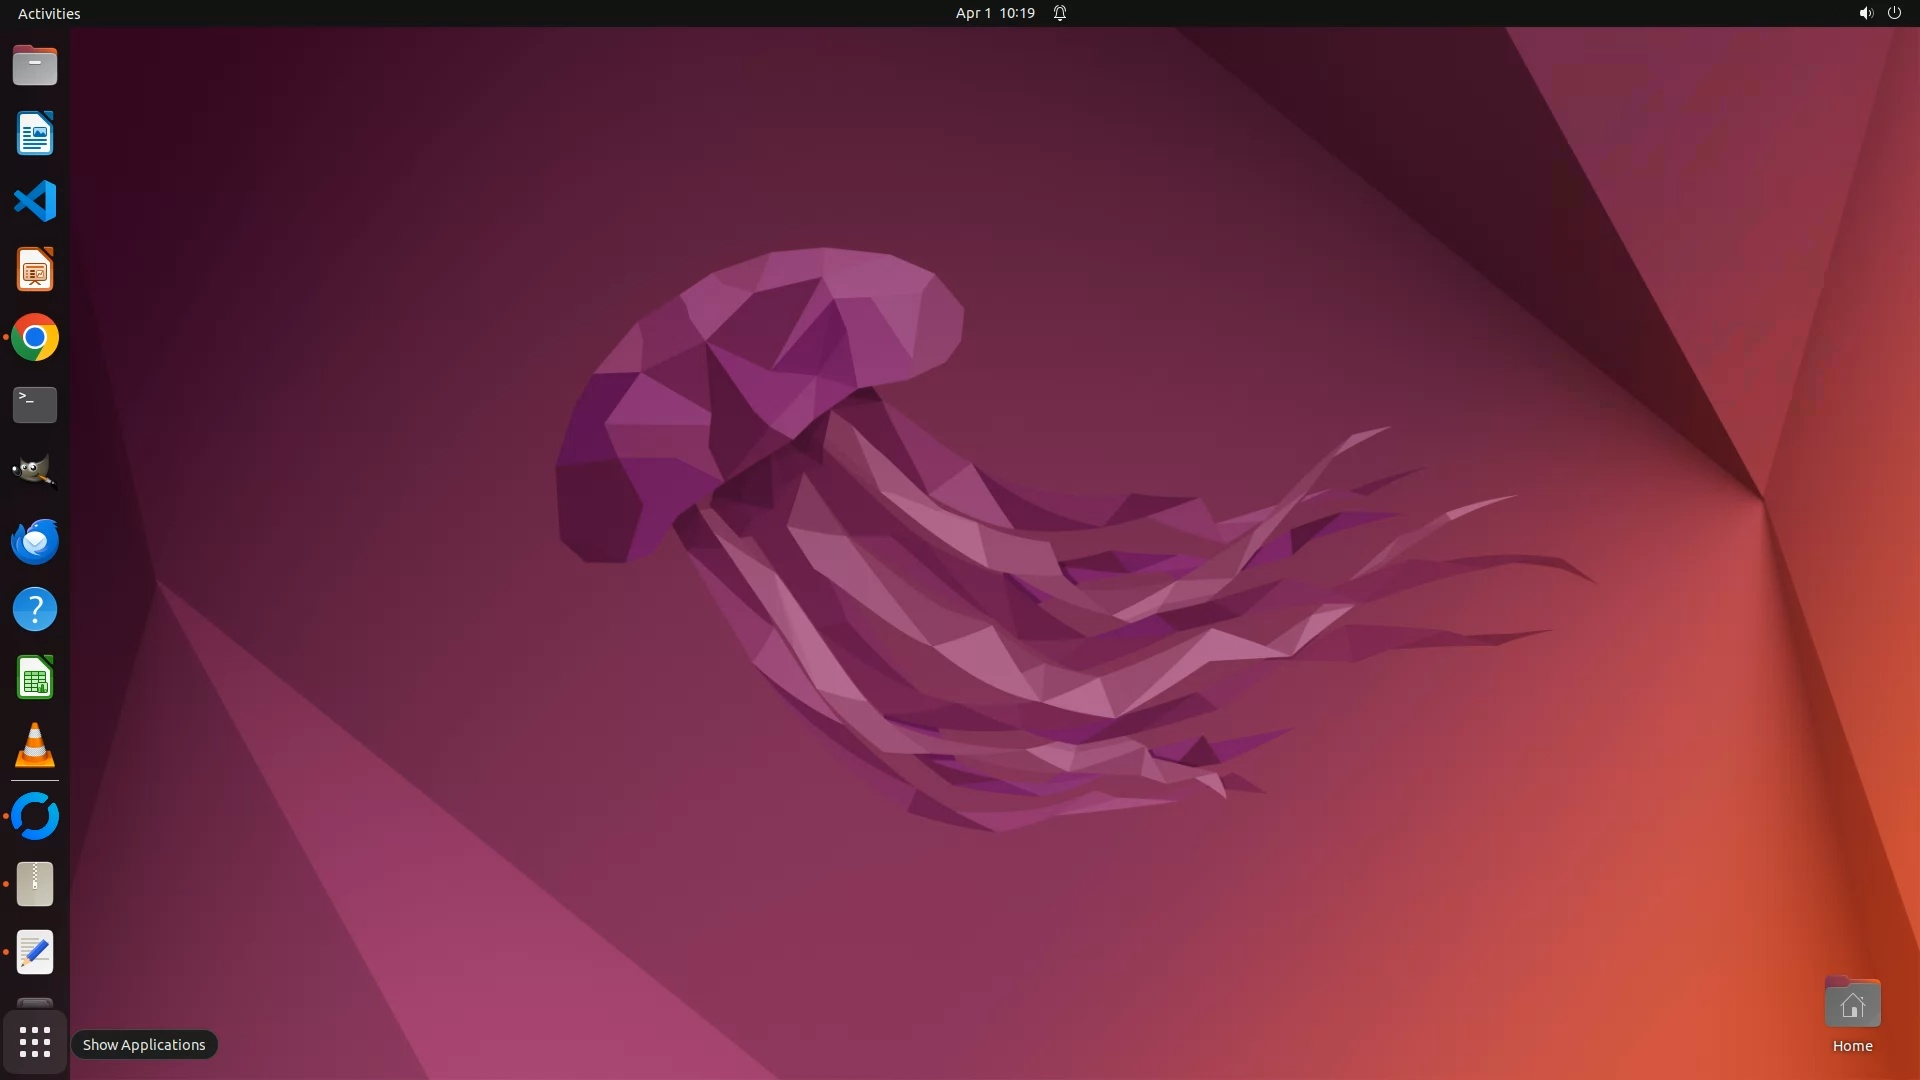This screenshot has width=1920, height=1080.
Task: Click the blue circular arrows dock icon
Action: click(x=35, y=817)
